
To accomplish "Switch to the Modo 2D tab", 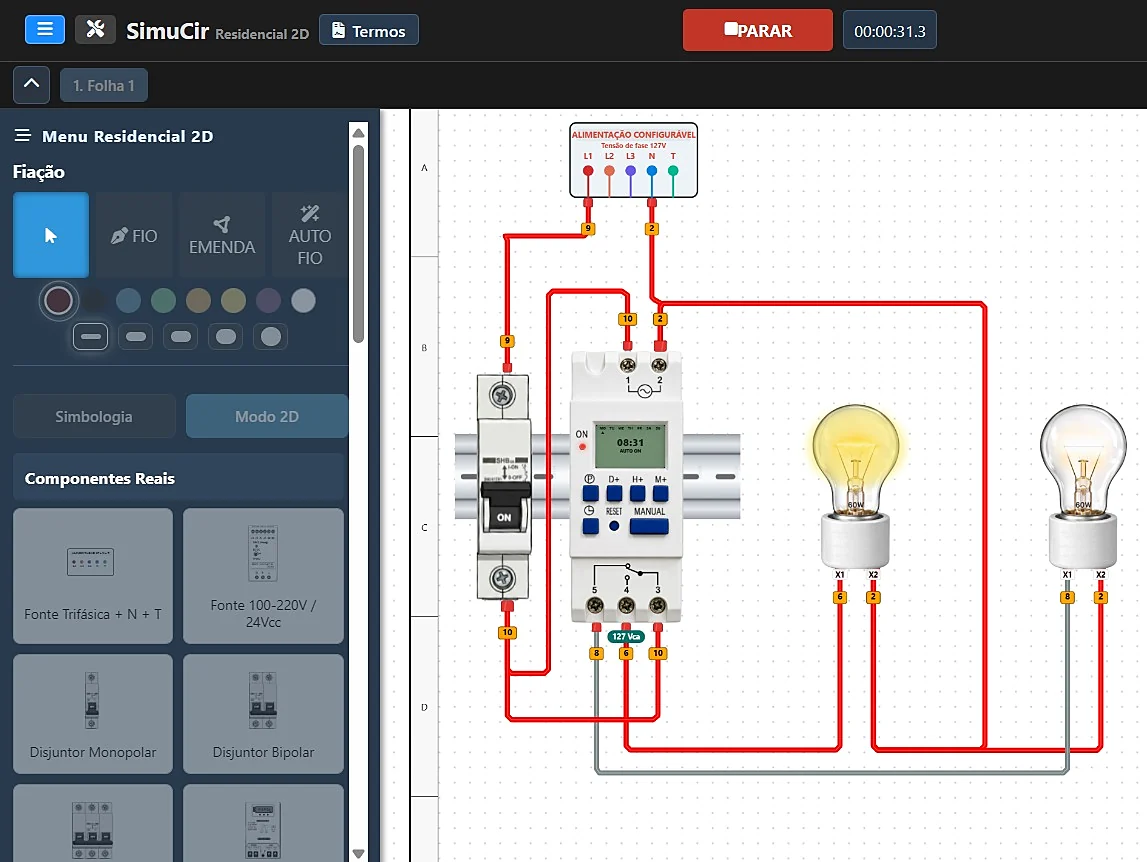I will click(x=267, y=416).
